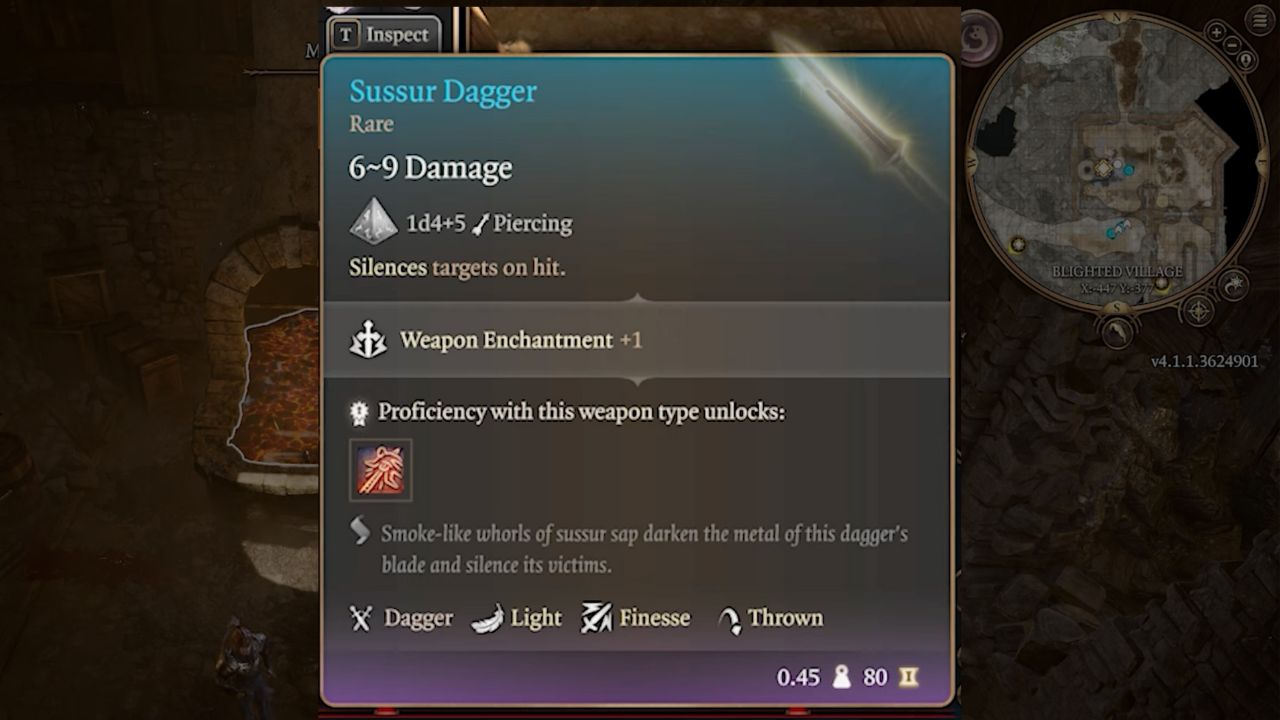This screenshot has width=1280, height=720.
Task: Click the Sussur Dagger title
Action: [443, 91]
